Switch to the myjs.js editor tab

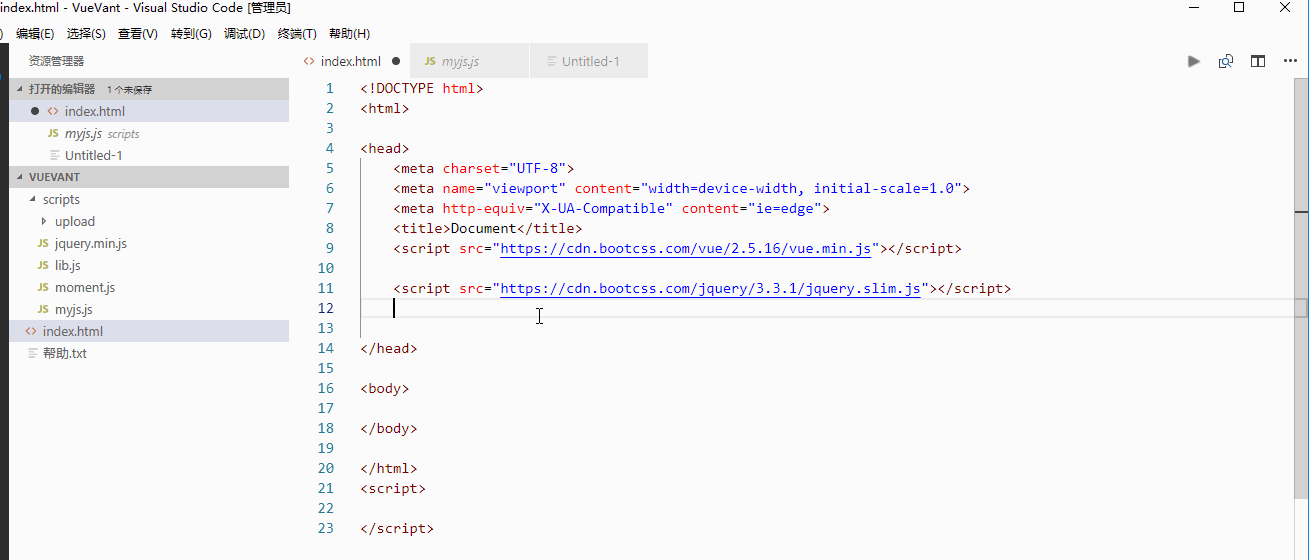pos(470,61)
